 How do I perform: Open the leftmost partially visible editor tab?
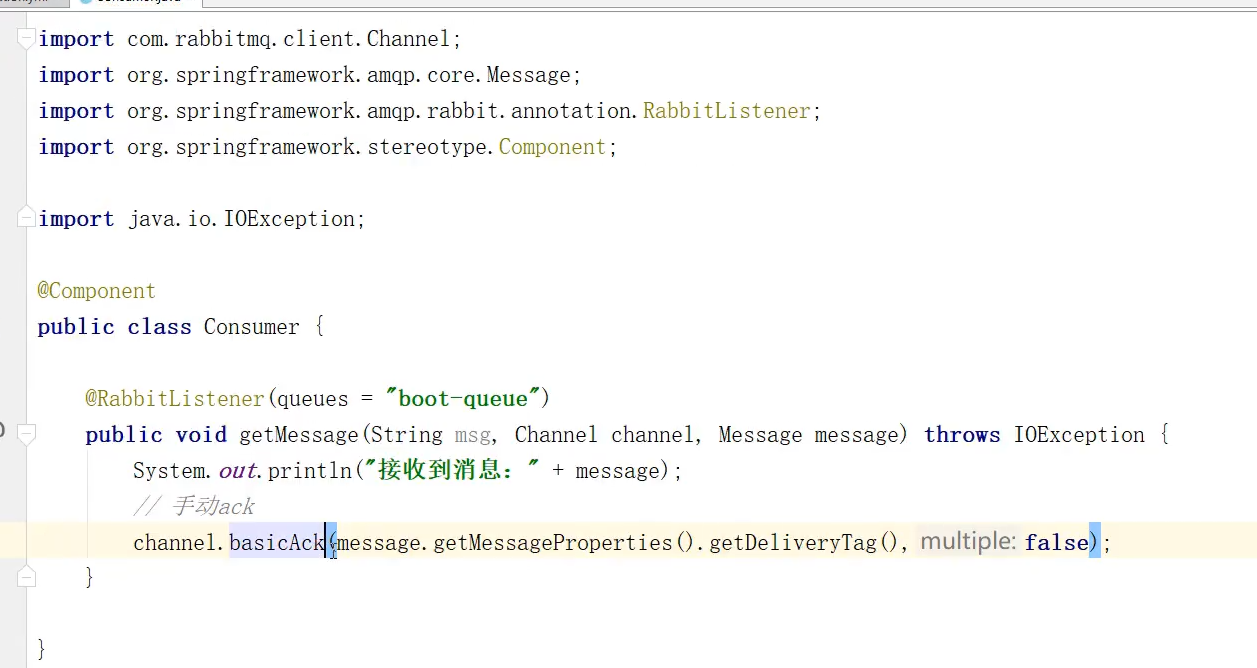pyautogui.click(x=30, y=3)
